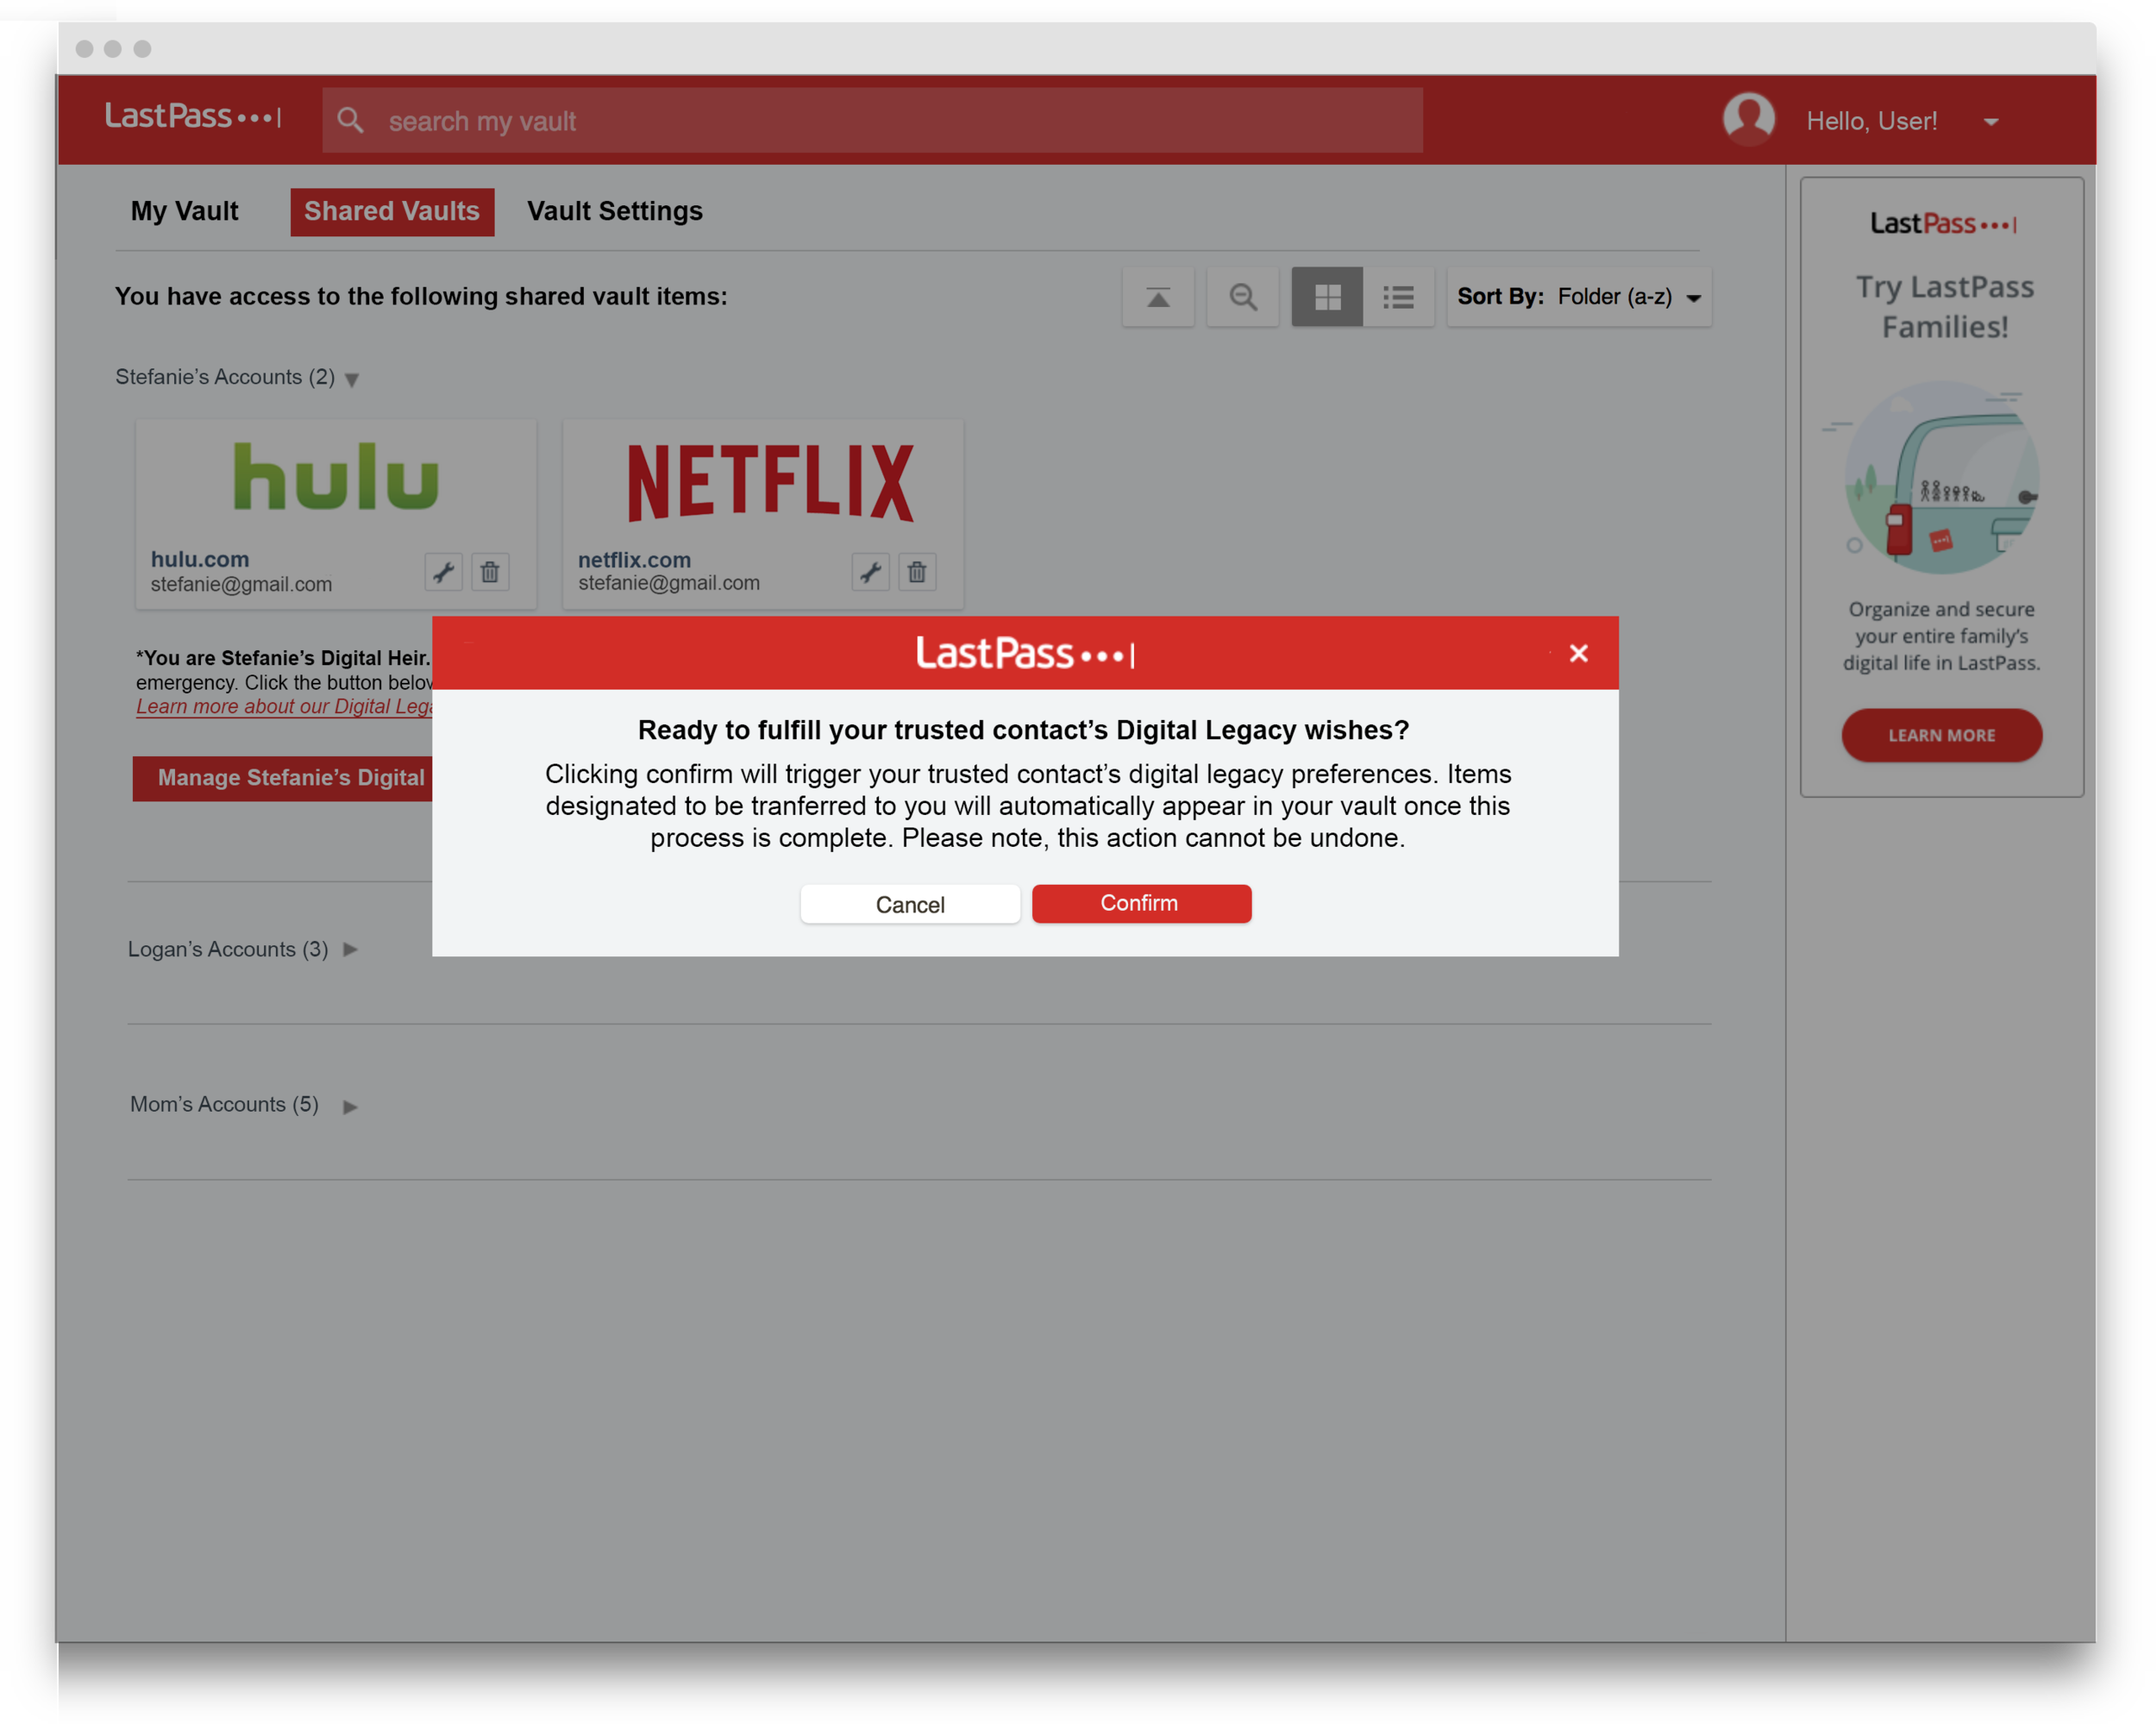Viewport: 2156px width, 1724px height.
Task: Switch to list view
Action: click(1398, 297)
